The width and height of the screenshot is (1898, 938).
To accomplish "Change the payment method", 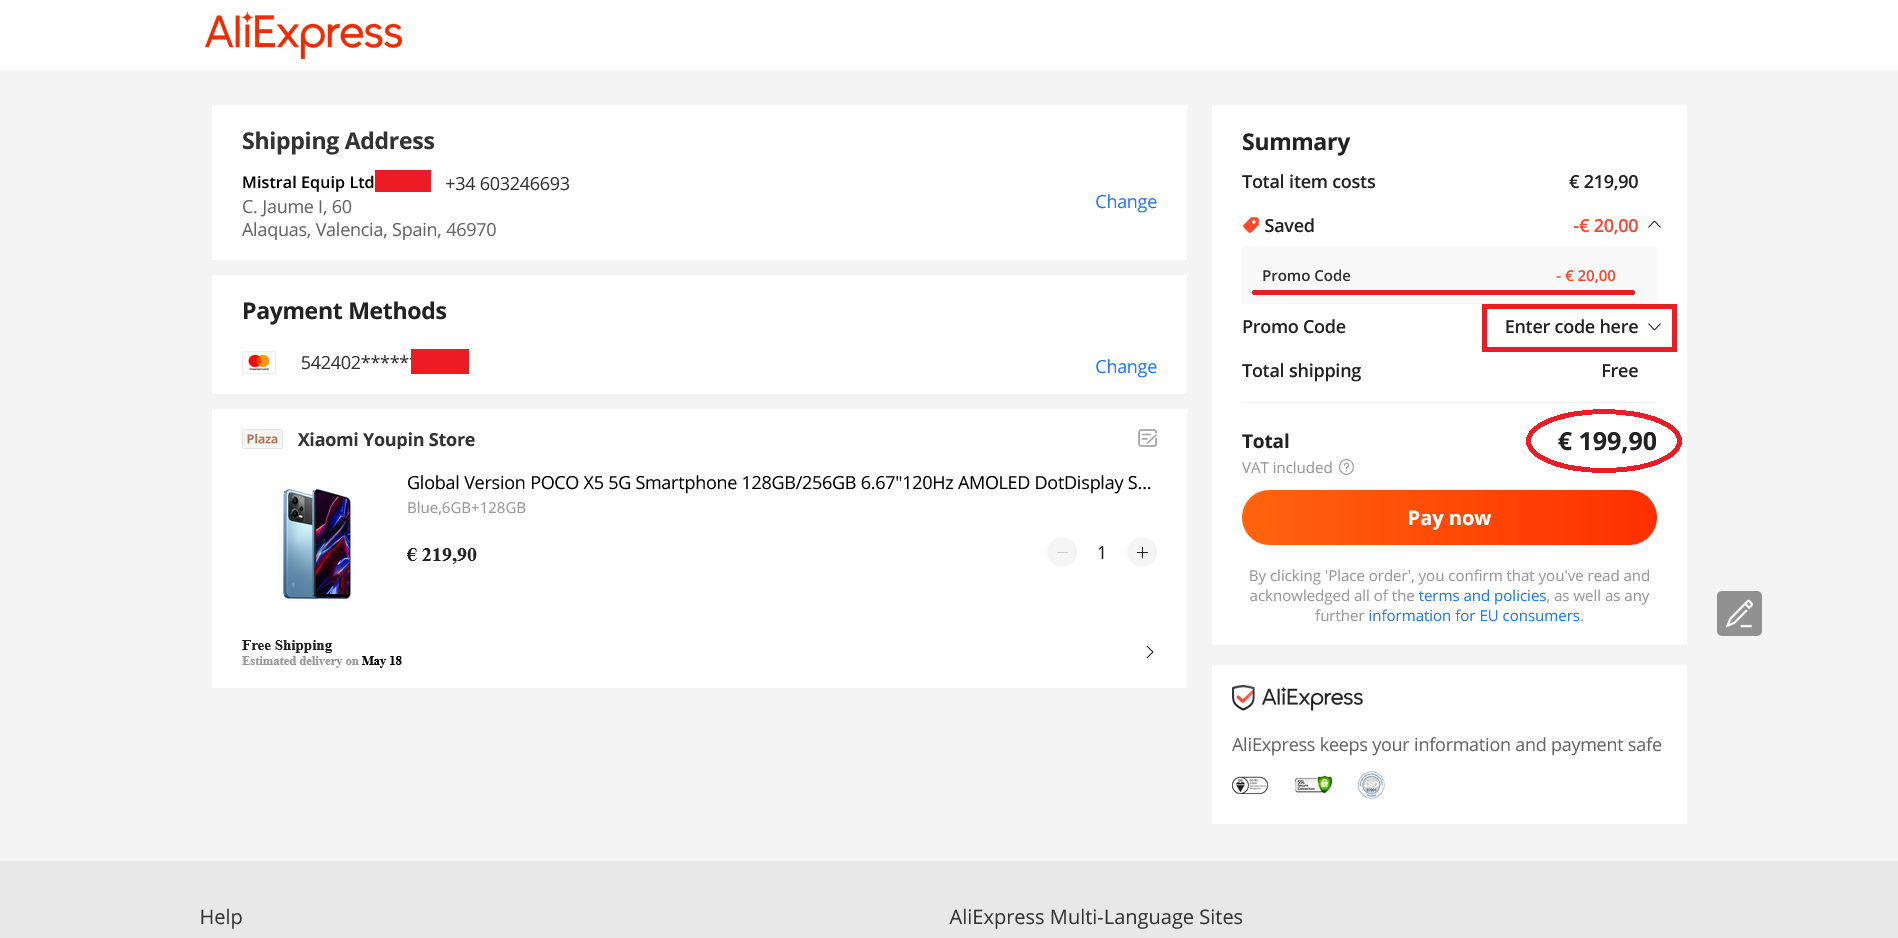I will coord(1125,366).
